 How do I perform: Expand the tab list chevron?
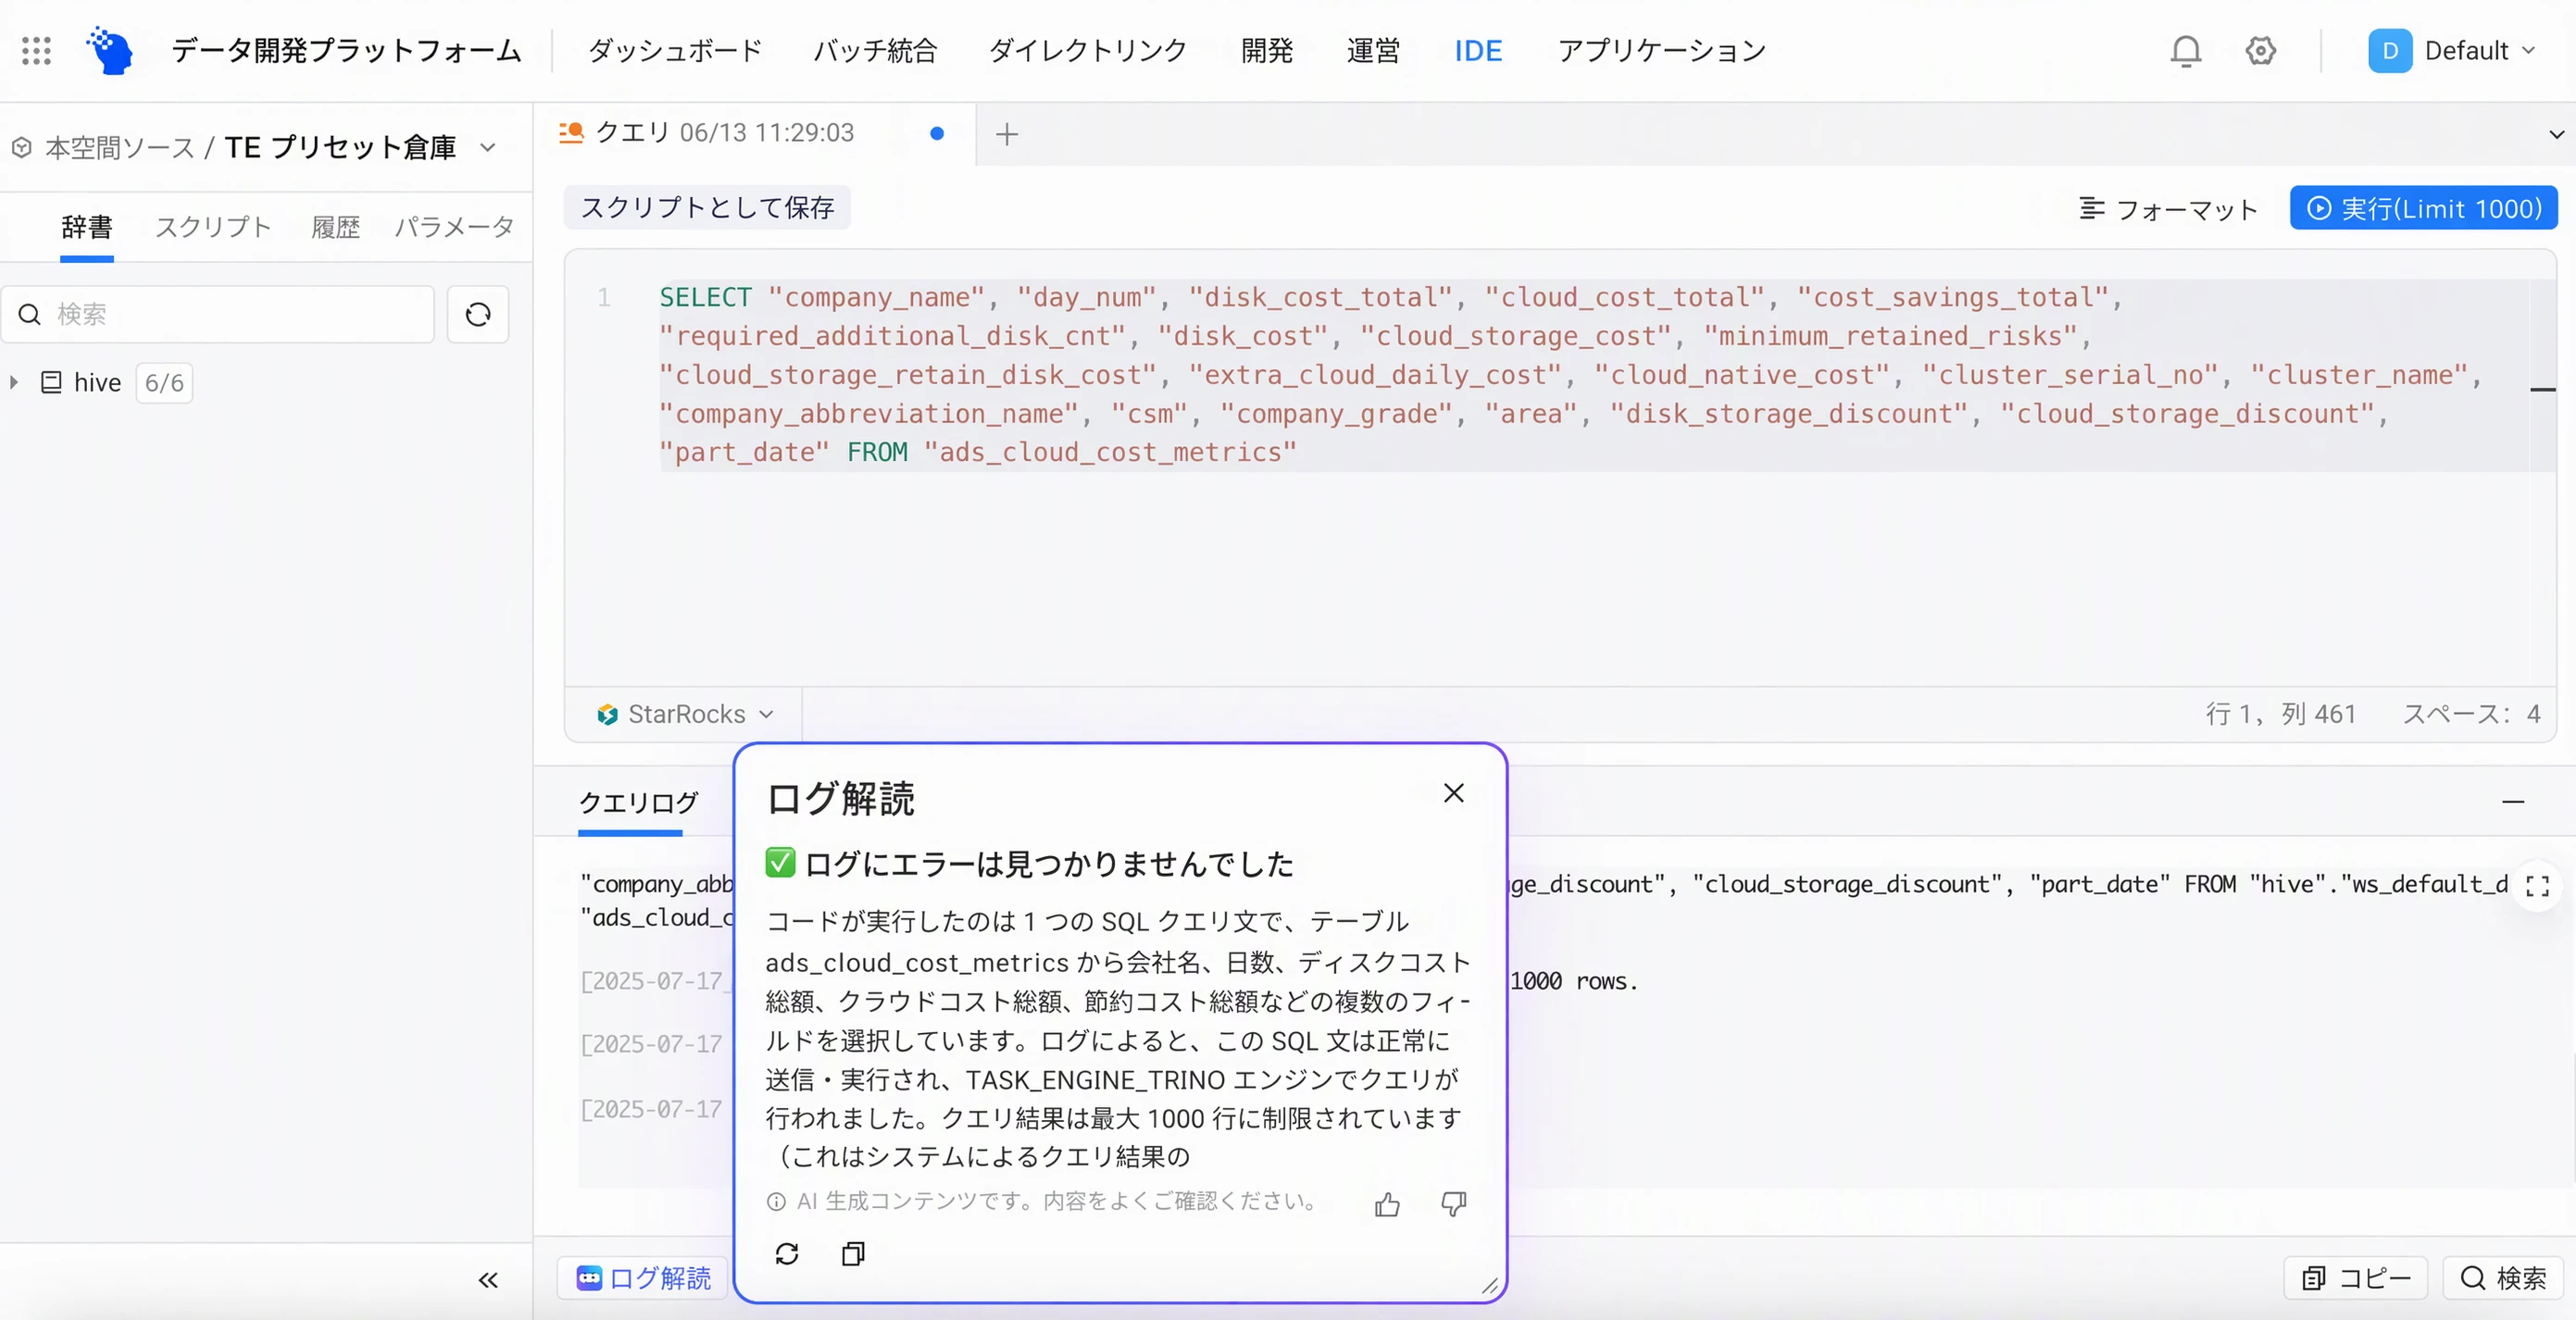[x=2556, y=134]
